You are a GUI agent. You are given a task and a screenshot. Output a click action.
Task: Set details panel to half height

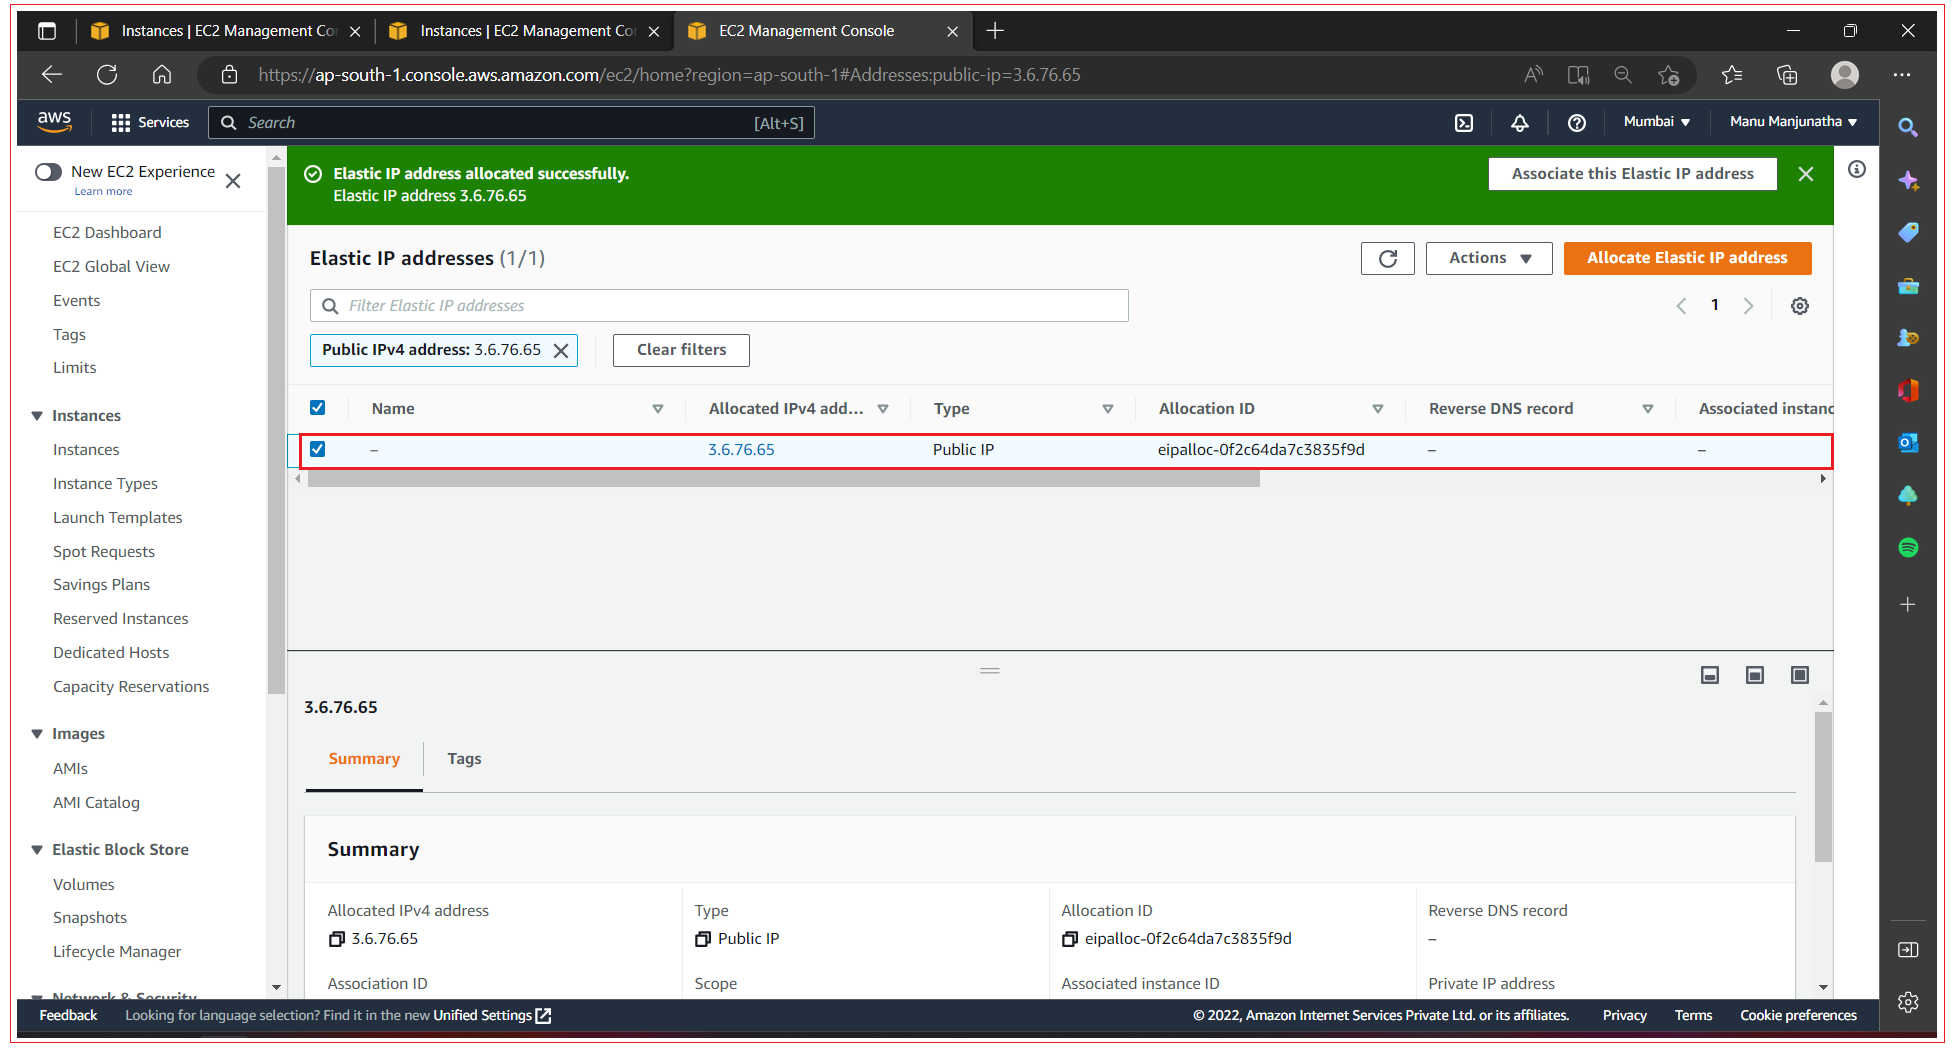[x=1755, y=675]
